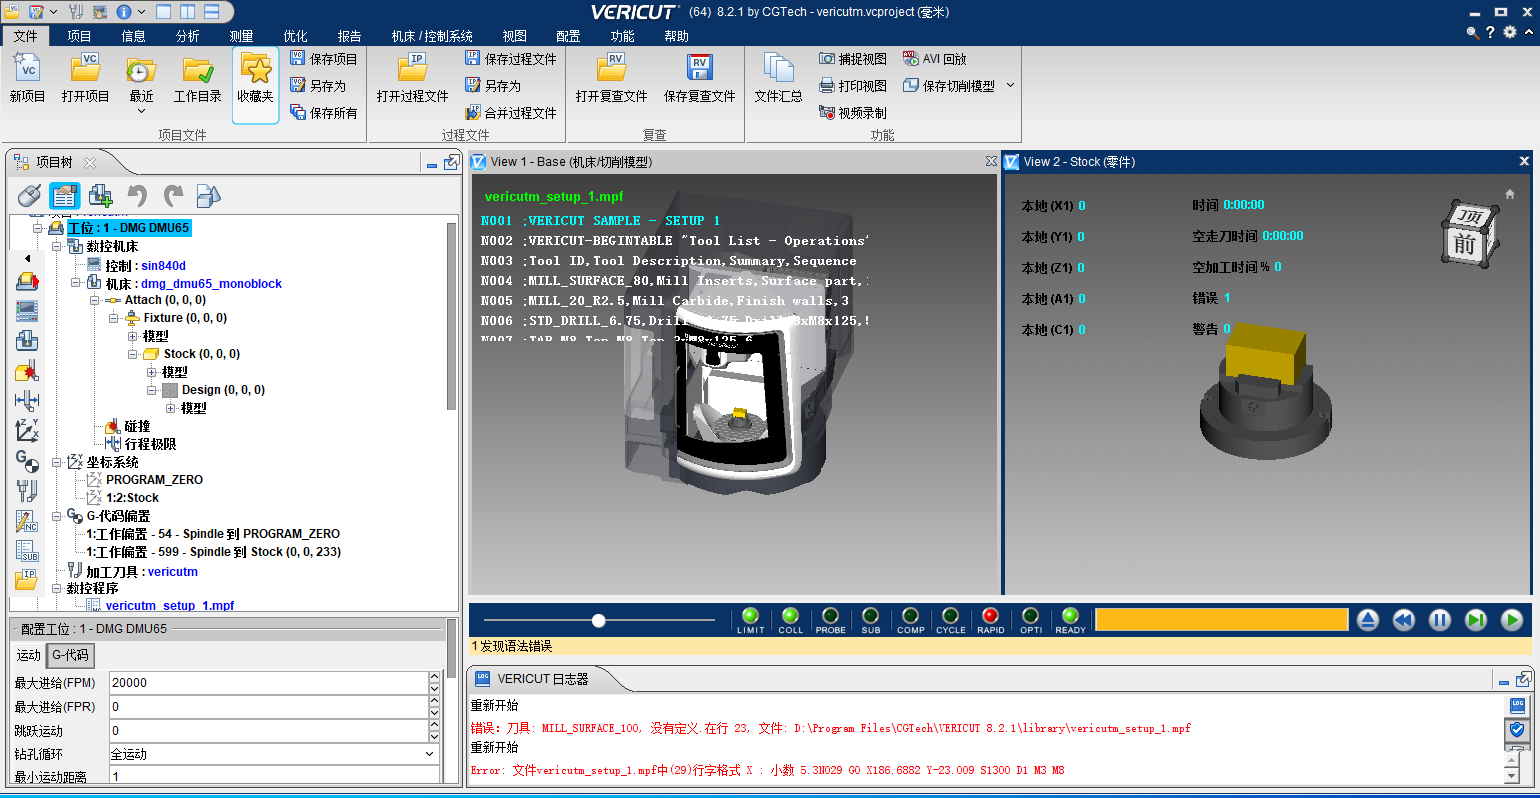1540x798 pixels.
Task: Collapse the 坐标系统 tree node
Action: (x=57, y=462)
